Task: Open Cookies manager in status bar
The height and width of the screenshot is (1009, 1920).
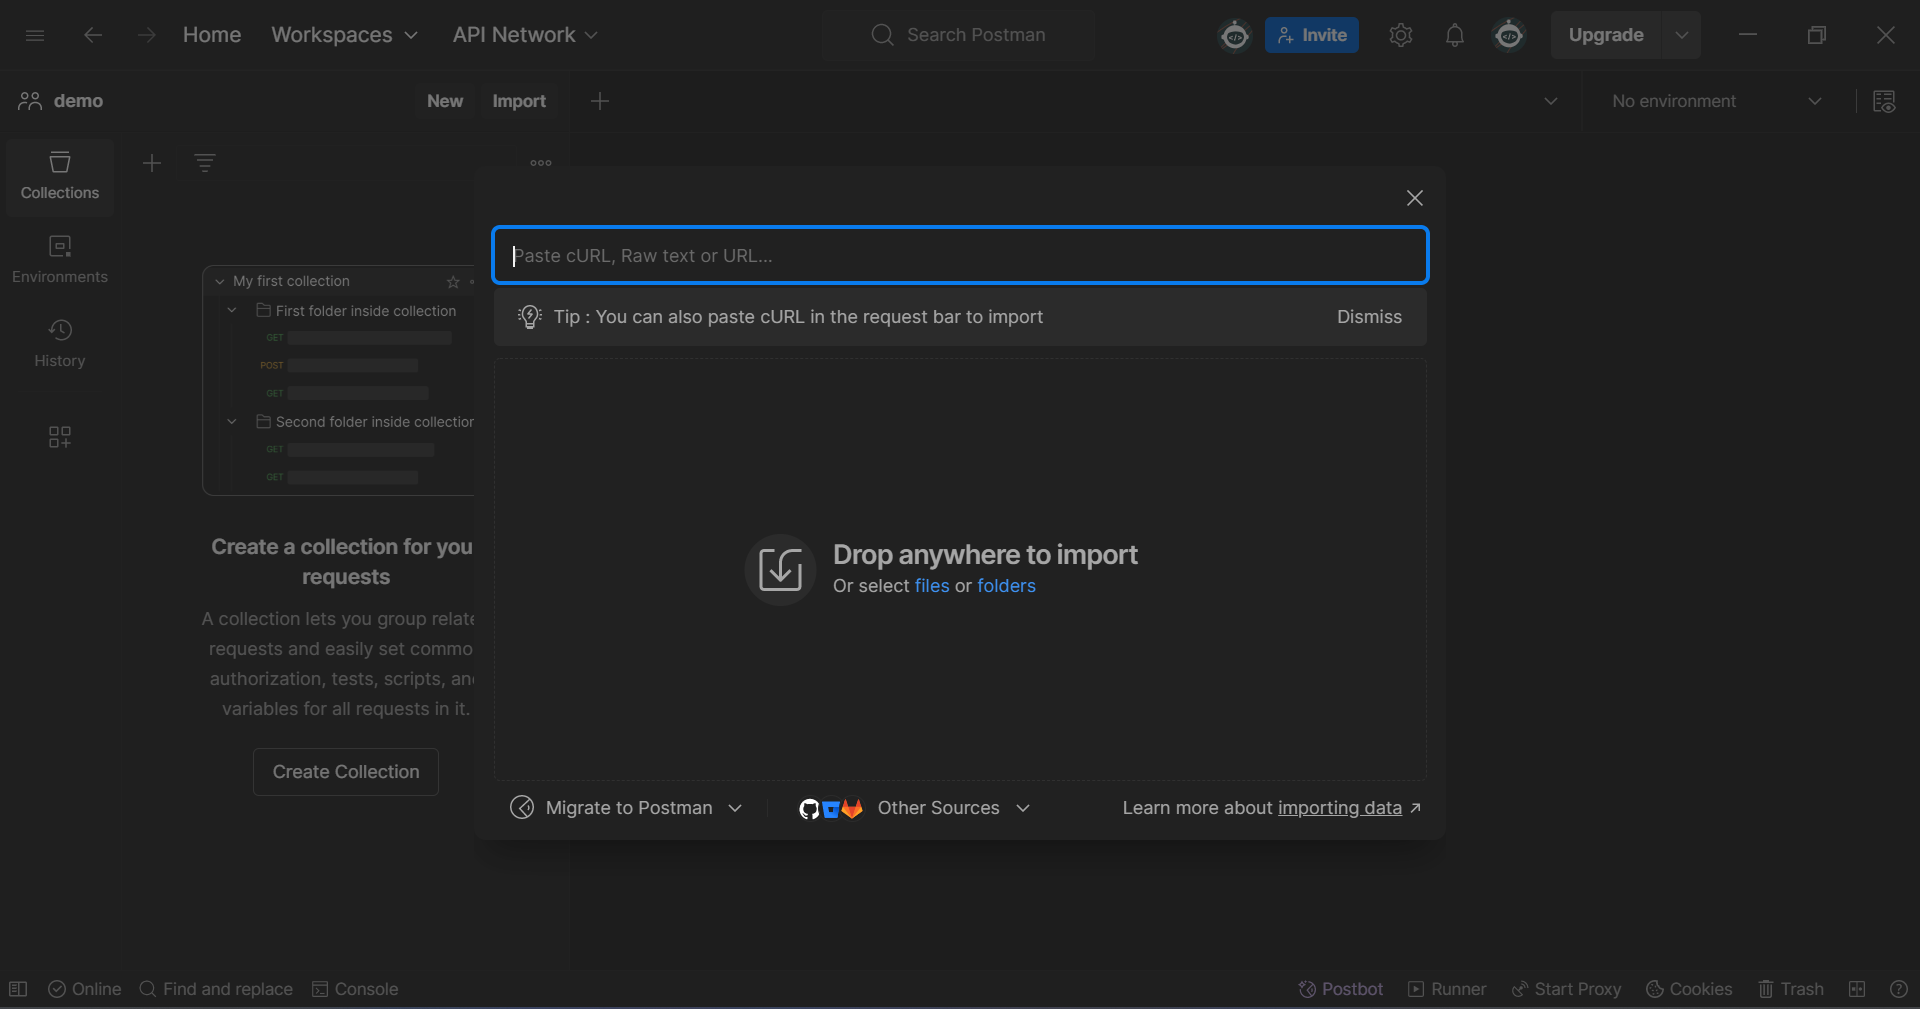Action: click(1689, 989)
